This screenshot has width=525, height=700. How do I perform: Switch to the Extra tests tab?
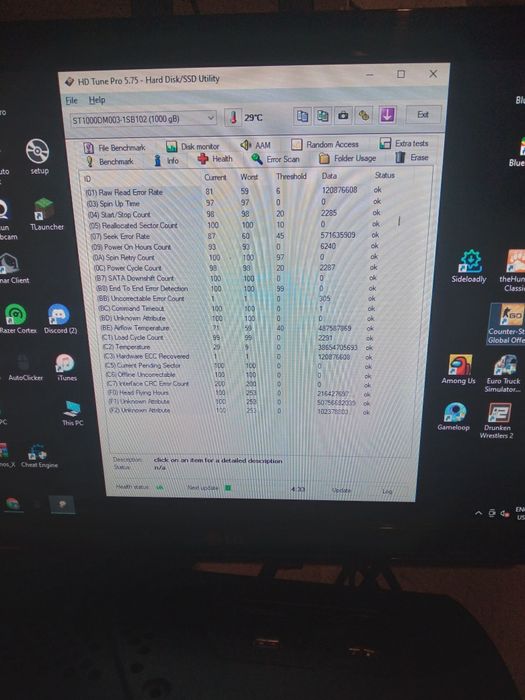[x=404, y=143]
